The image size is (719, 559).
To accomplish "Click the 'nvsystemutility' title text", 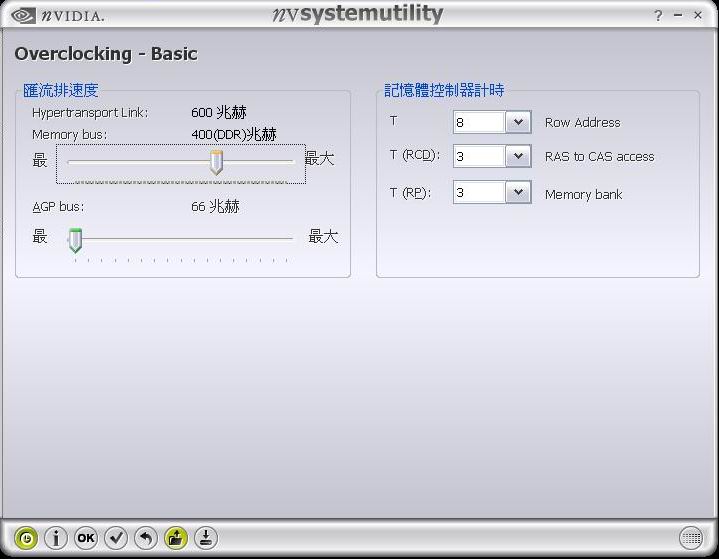I will click(x=358, y=15).
